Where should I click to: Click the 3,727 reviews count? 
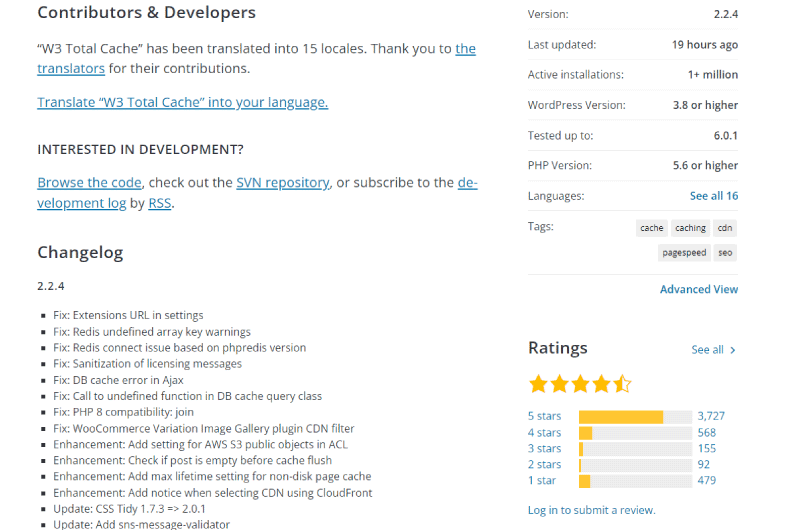(711, 416)
